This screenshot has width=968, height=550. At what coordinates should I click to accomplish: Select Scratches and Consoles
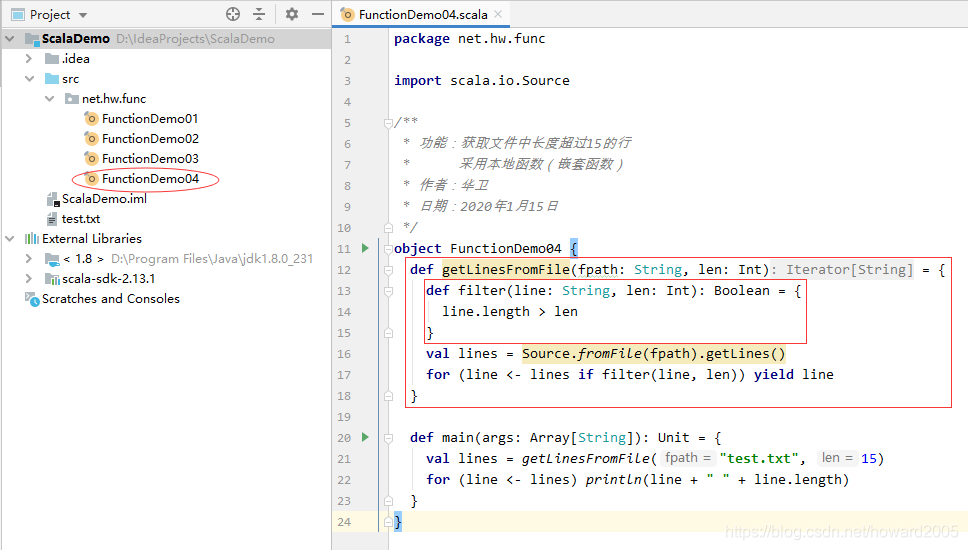coord(111,299)
